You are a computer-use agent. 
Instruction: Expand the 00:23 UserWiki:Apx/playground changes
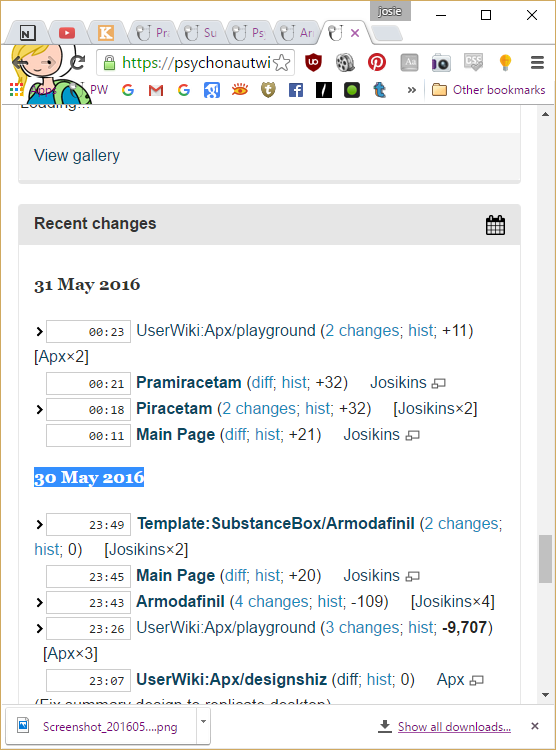click(x=40, y=331)
